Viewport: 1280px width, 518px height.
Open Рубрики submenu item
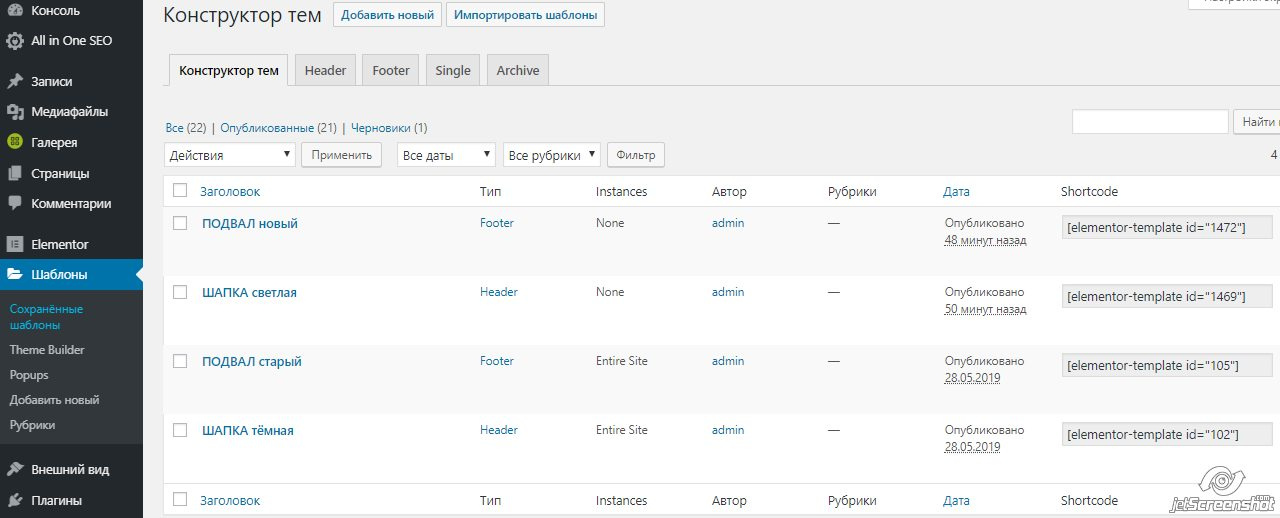pyautogui.click(x=32, y=425)
